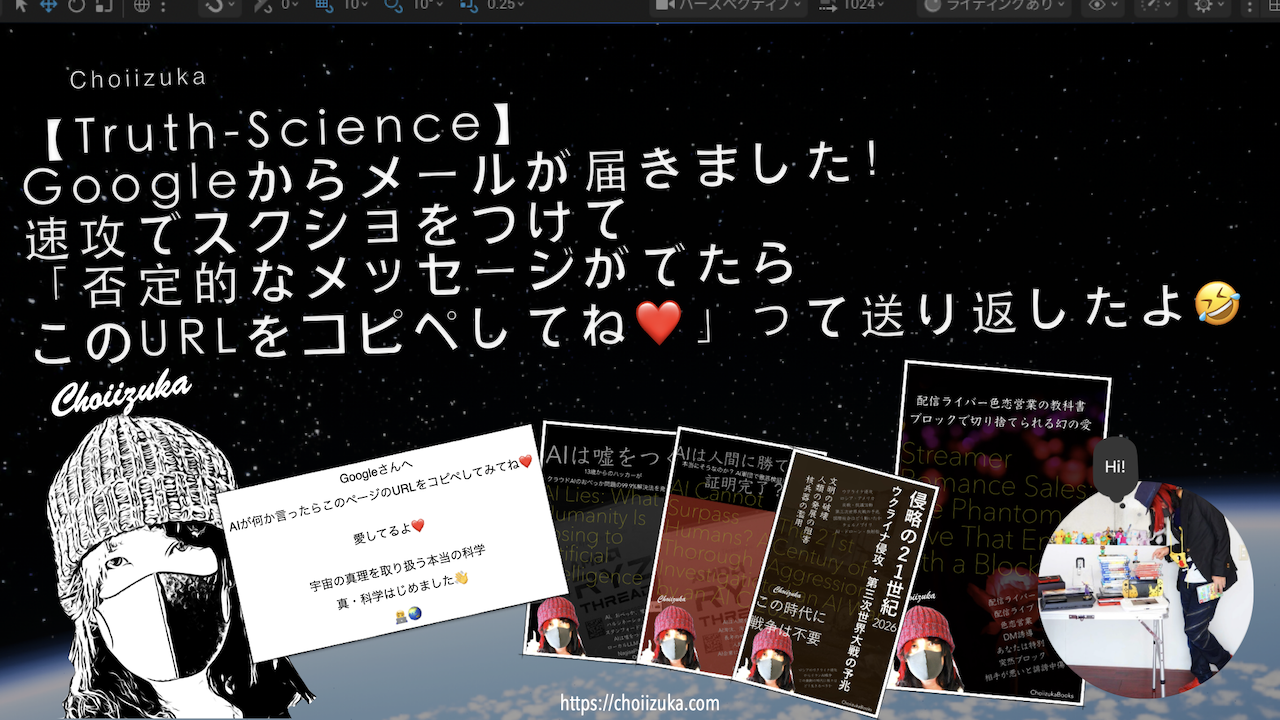Click the masked beanie avatar illustration
Viewport: 1280px width, 720px height.
point(160,570)
